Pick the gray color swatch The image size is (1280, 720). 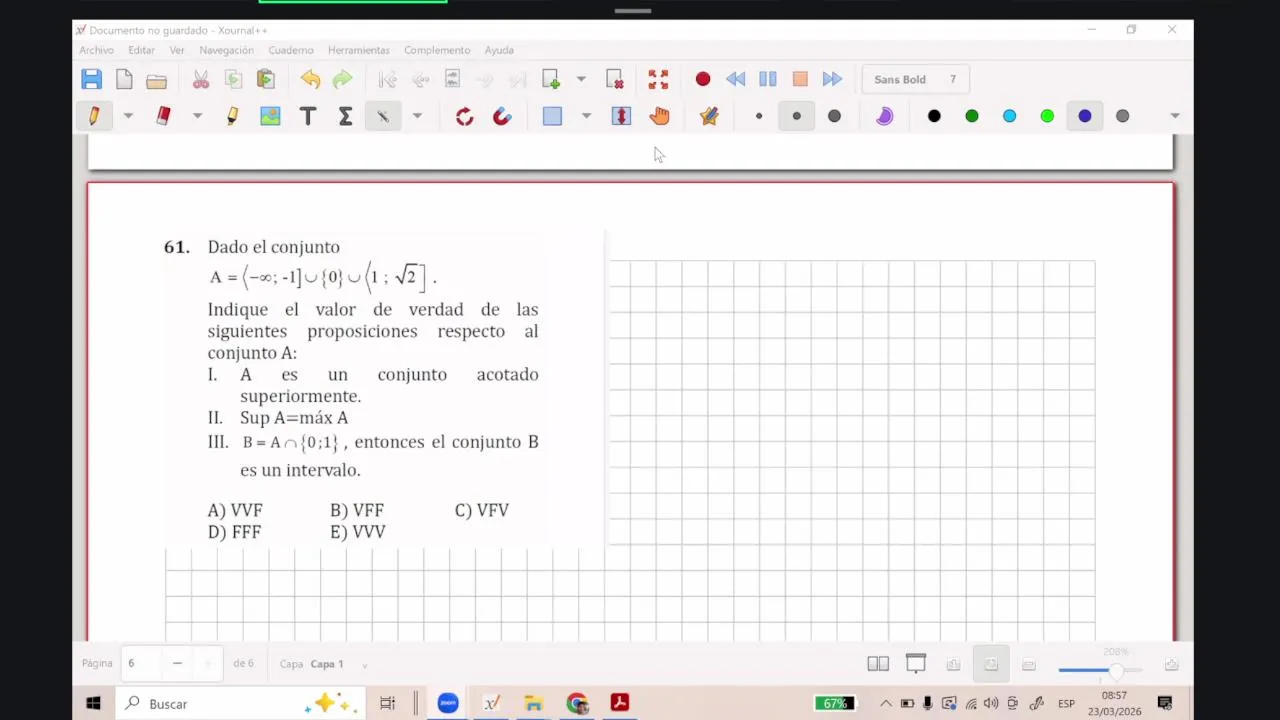[1123, 116]
